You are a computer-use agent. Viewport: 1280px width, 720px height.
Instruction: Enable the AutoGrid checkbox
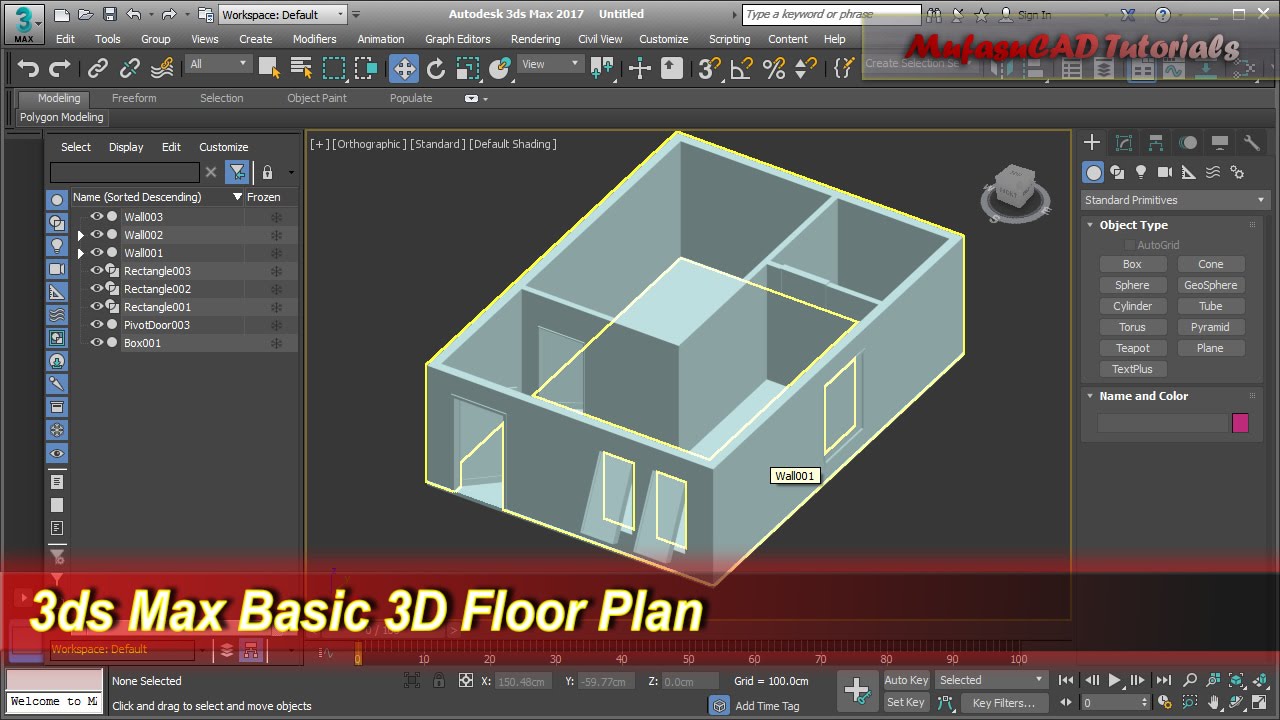[x=1130, y=245]
